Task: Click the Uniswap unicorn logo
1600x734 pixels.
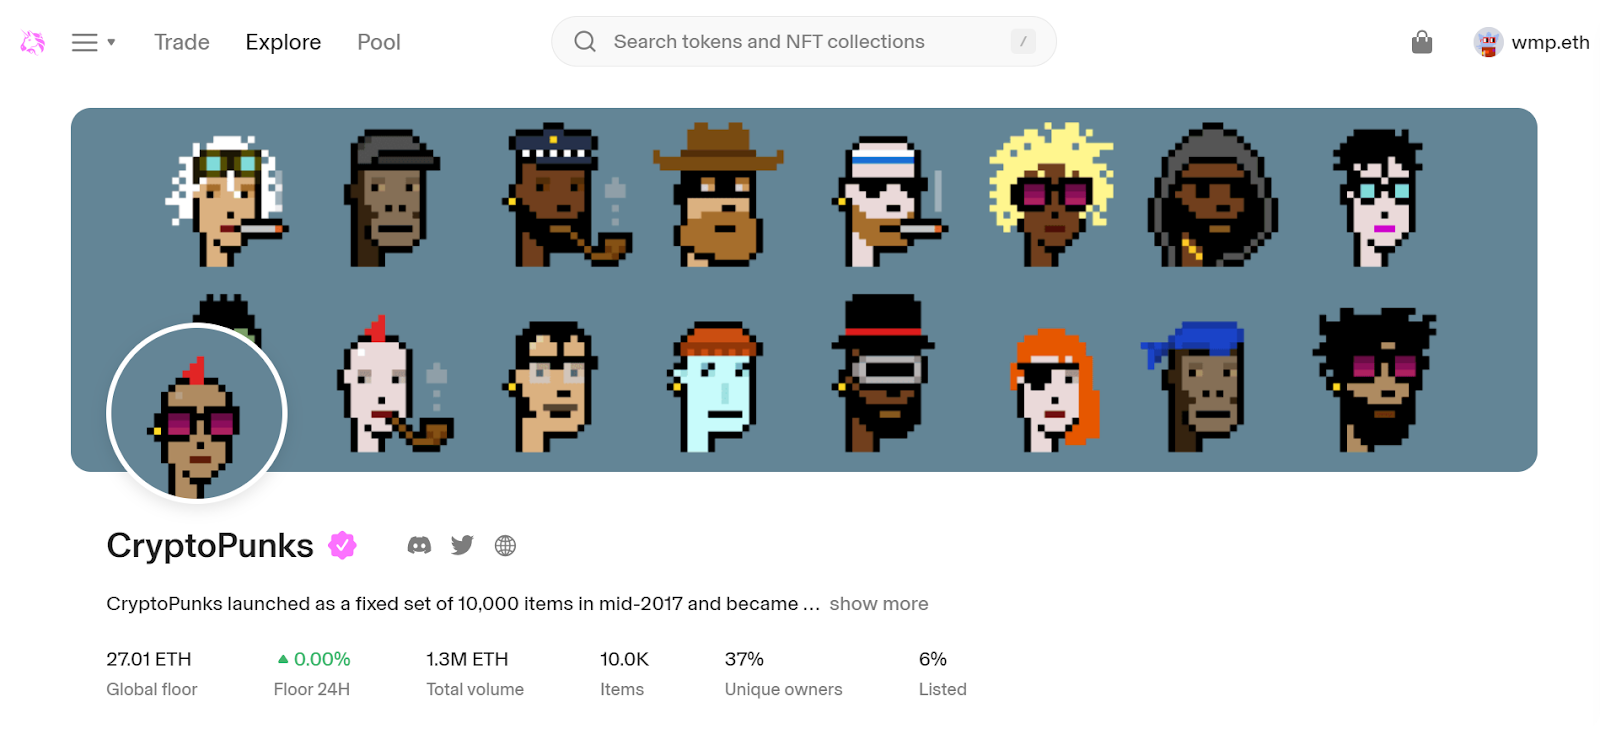Action: click(33, 42)
